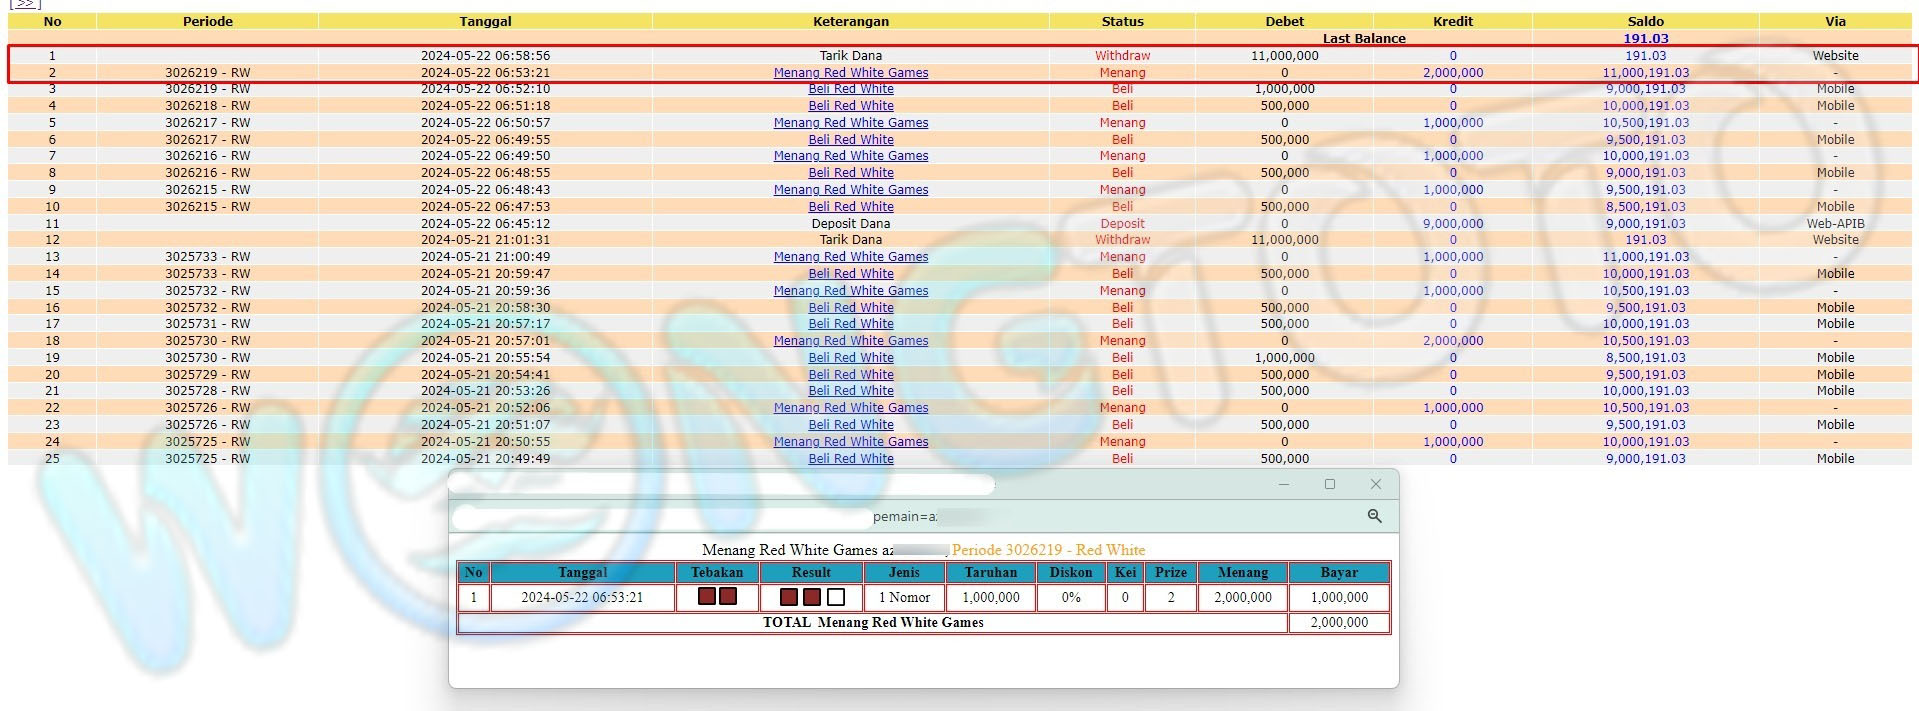The width and height of the screenshot is (1919, 711).
Task: Minimize the popup window
Action: [1283, 484]
